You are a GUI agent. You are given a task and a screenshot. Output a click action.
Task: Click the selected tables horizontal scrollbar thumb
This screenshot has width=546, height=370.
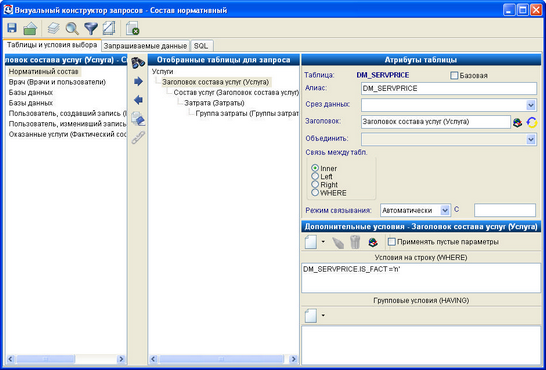[221, 359]
